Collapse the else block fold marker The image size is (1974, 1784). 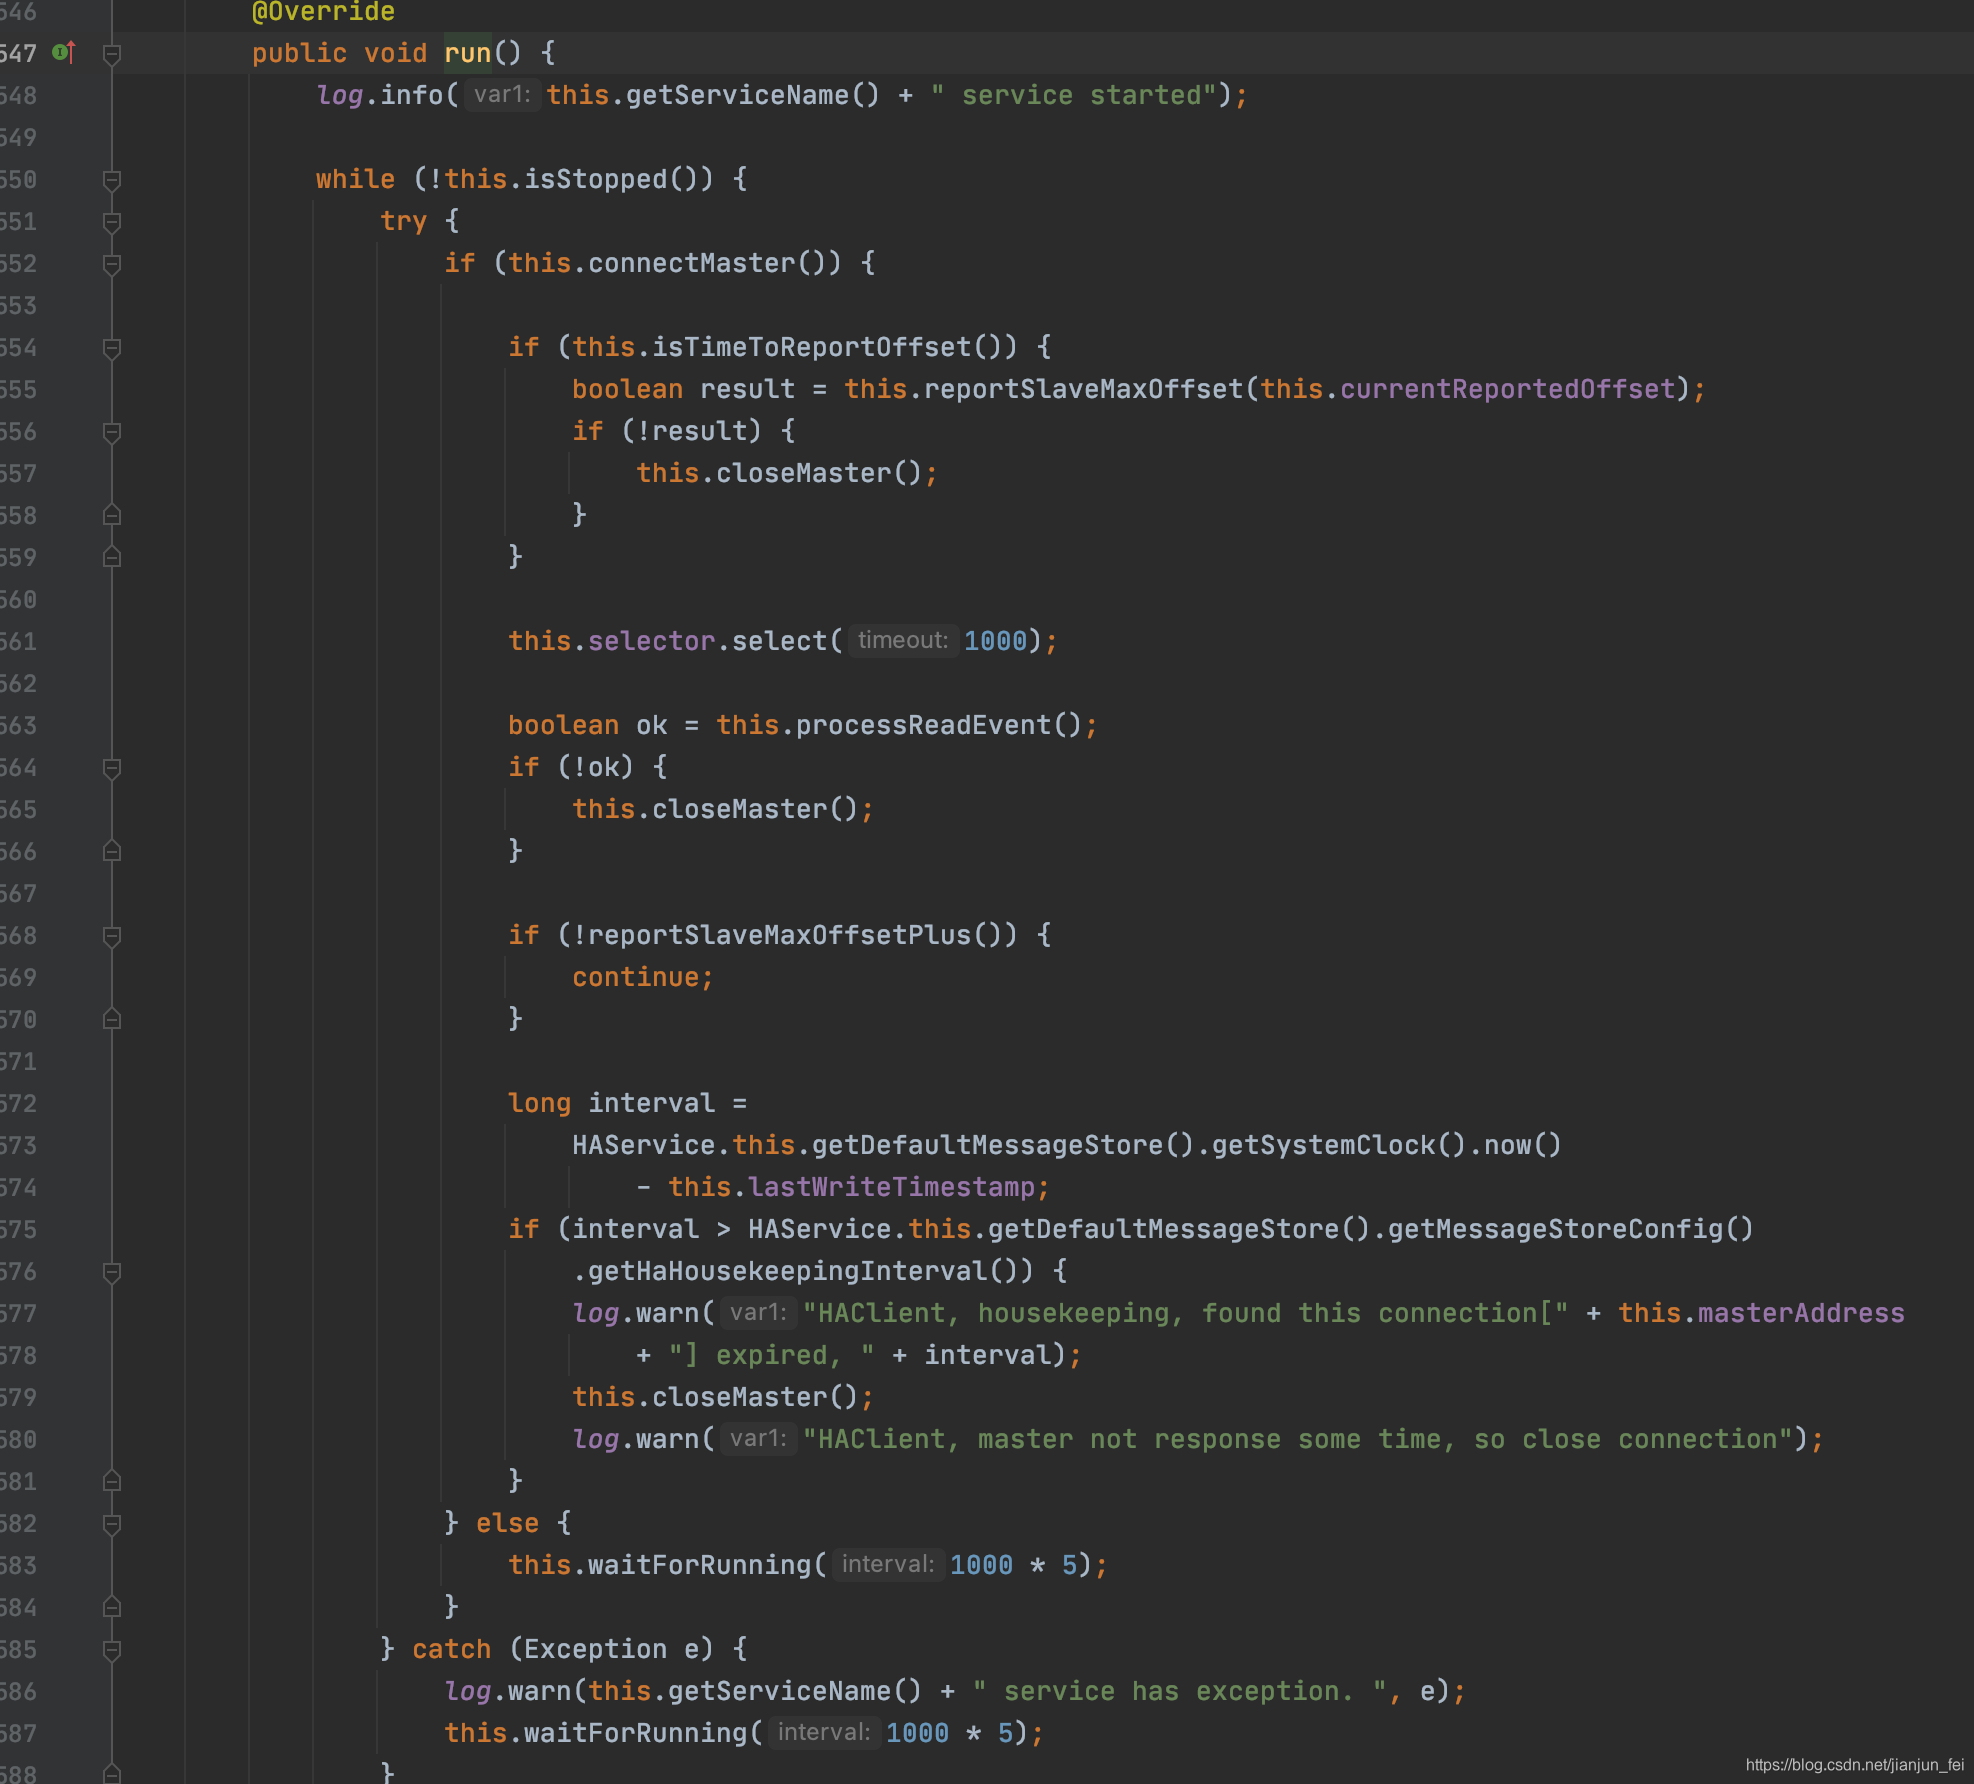pos(112,1524)
